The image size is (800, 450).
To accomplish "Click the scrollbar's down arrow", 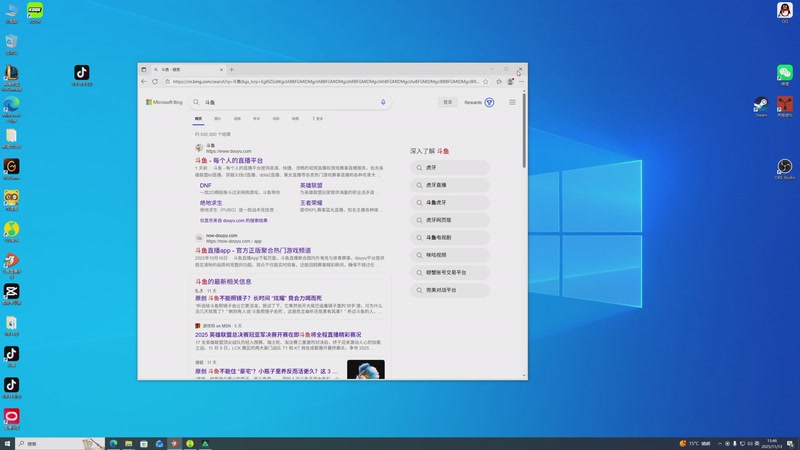I will 524,376.
